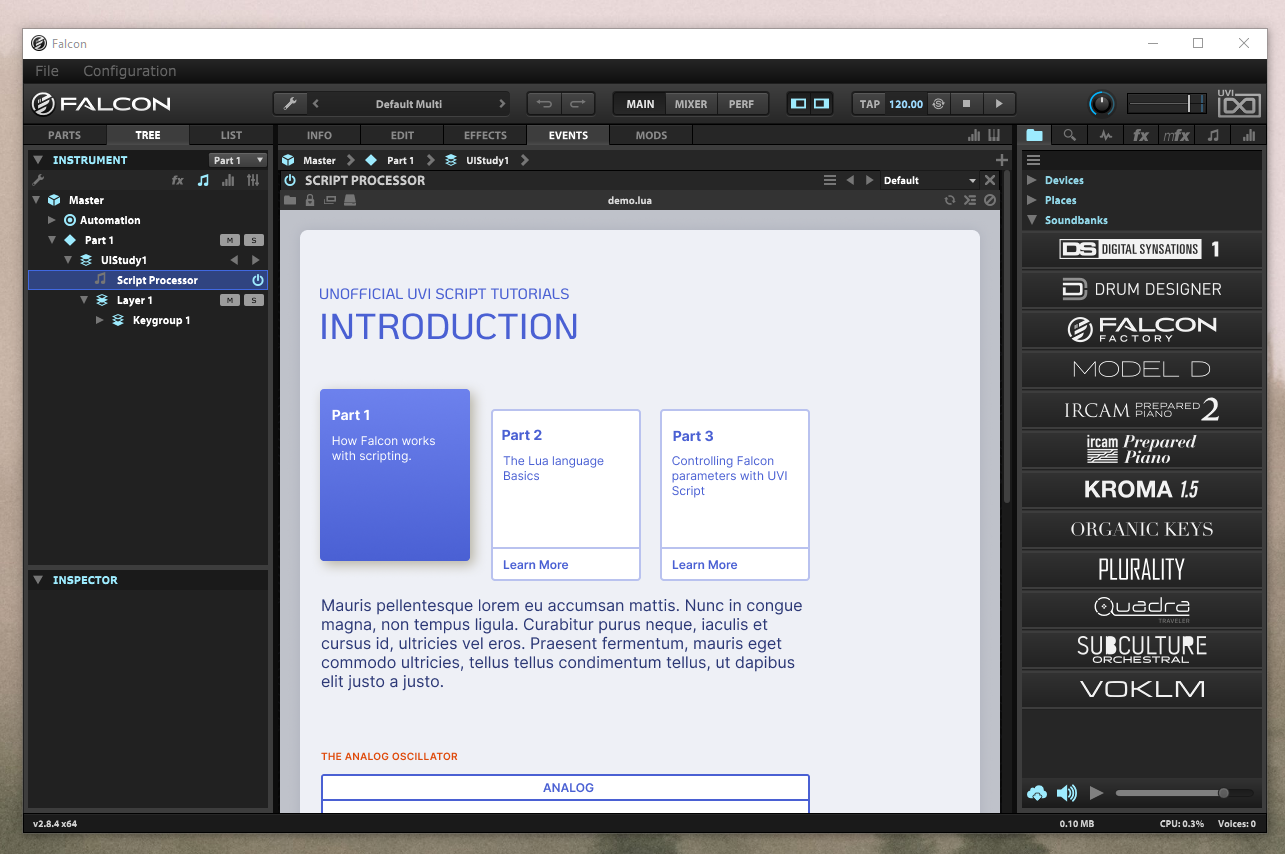Mute Part 1 with the M button
1285x854 pixels.
(x=229, y=240)
